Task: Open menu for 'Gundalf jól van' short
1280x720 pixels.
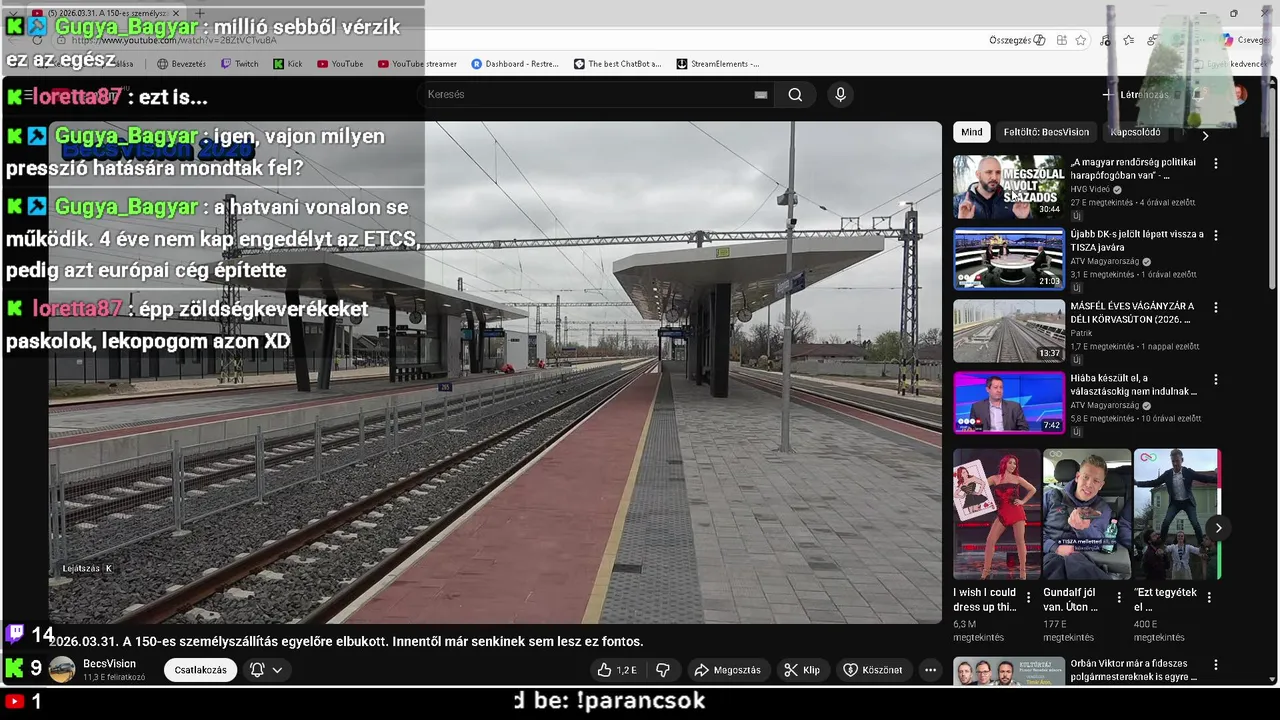Action: coord(1119,598)
